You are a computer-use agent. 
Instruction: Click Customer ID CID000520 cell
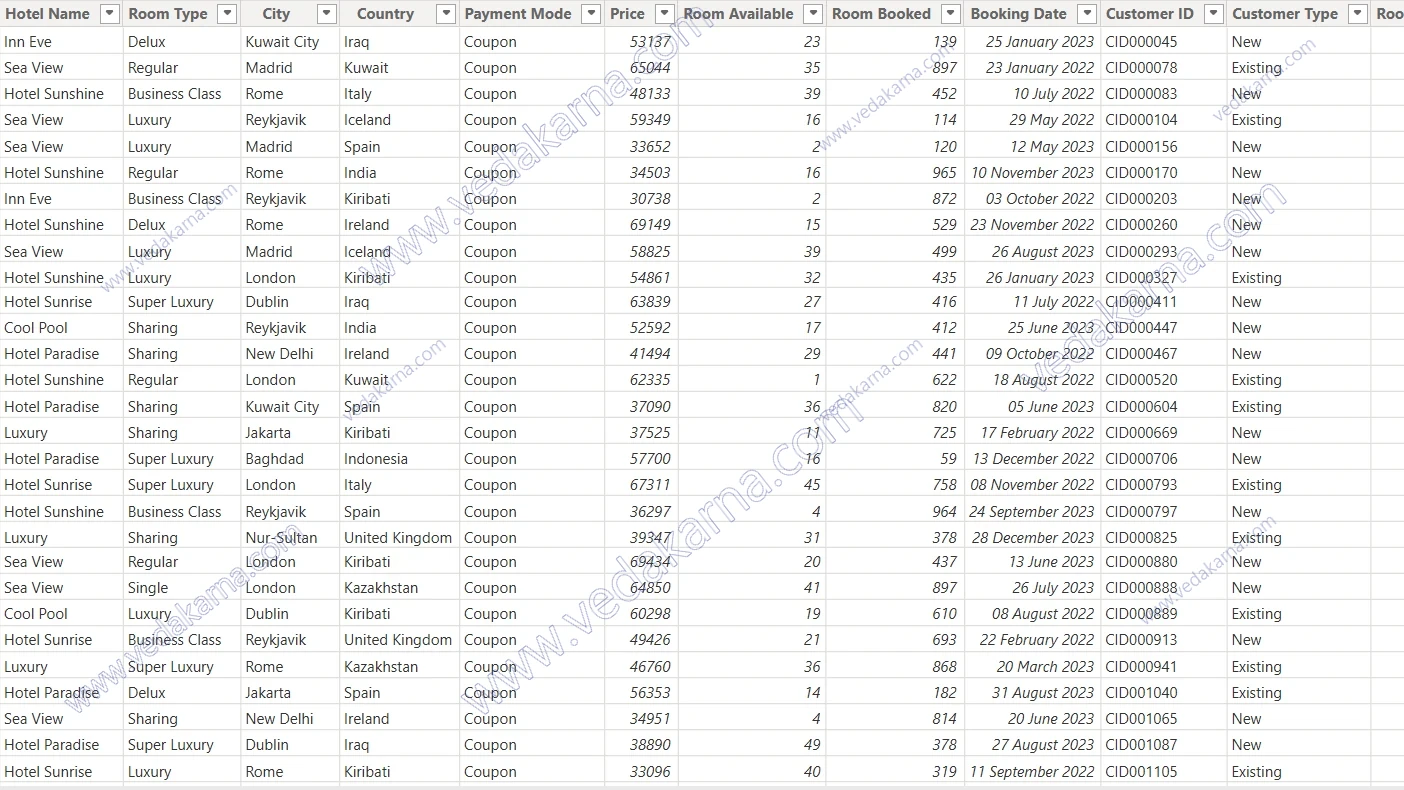coord(1141,380)
